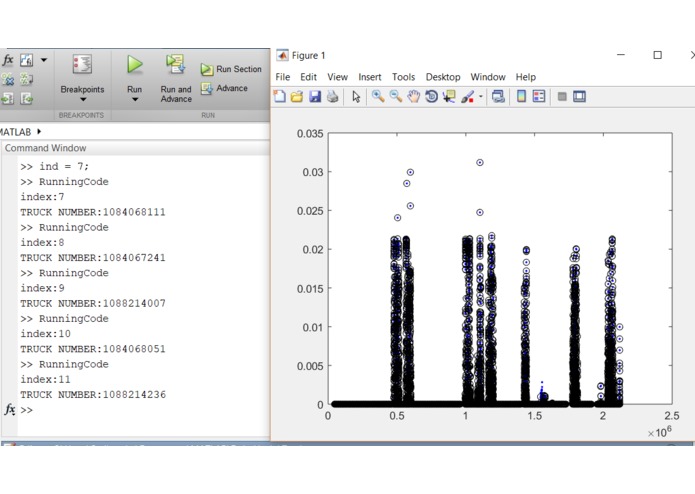Open the Help menu in Figure 1

tap(525, 77)
